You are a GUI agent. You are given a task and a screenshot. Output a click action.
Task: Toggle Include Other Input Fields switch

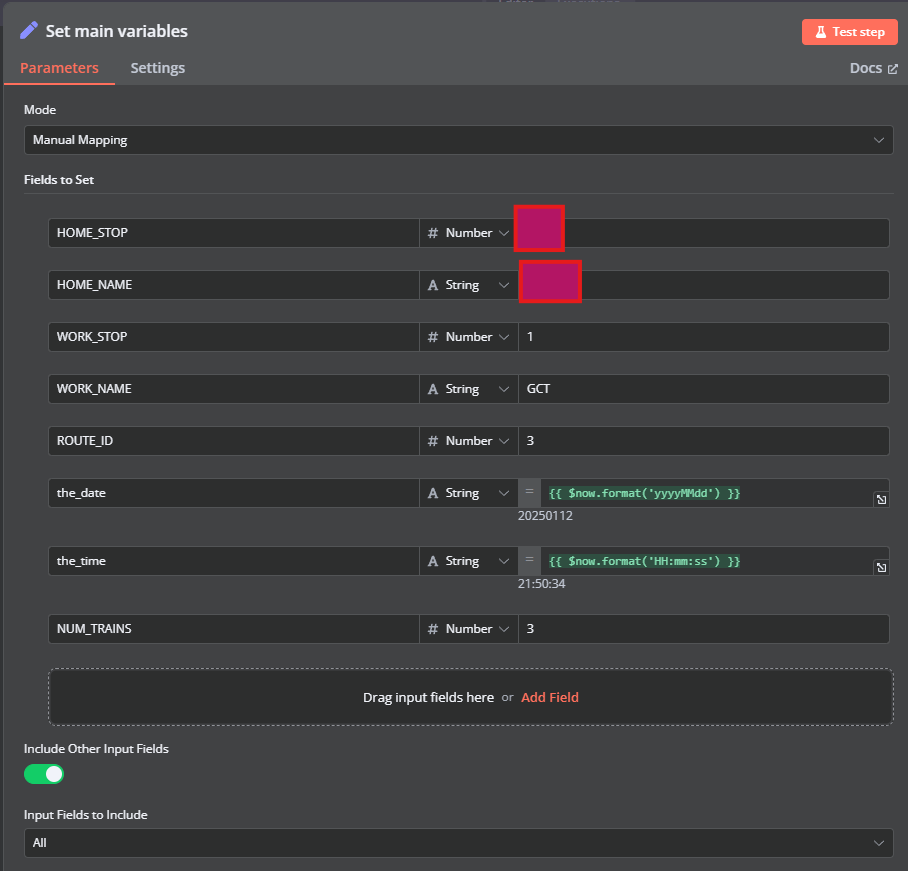tap(44, 774)
